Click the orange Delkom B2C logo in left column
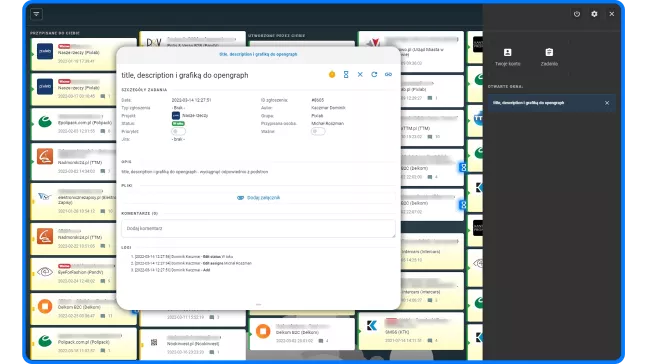The width and height of the screenshot is (647, 364). pos(45,306)
